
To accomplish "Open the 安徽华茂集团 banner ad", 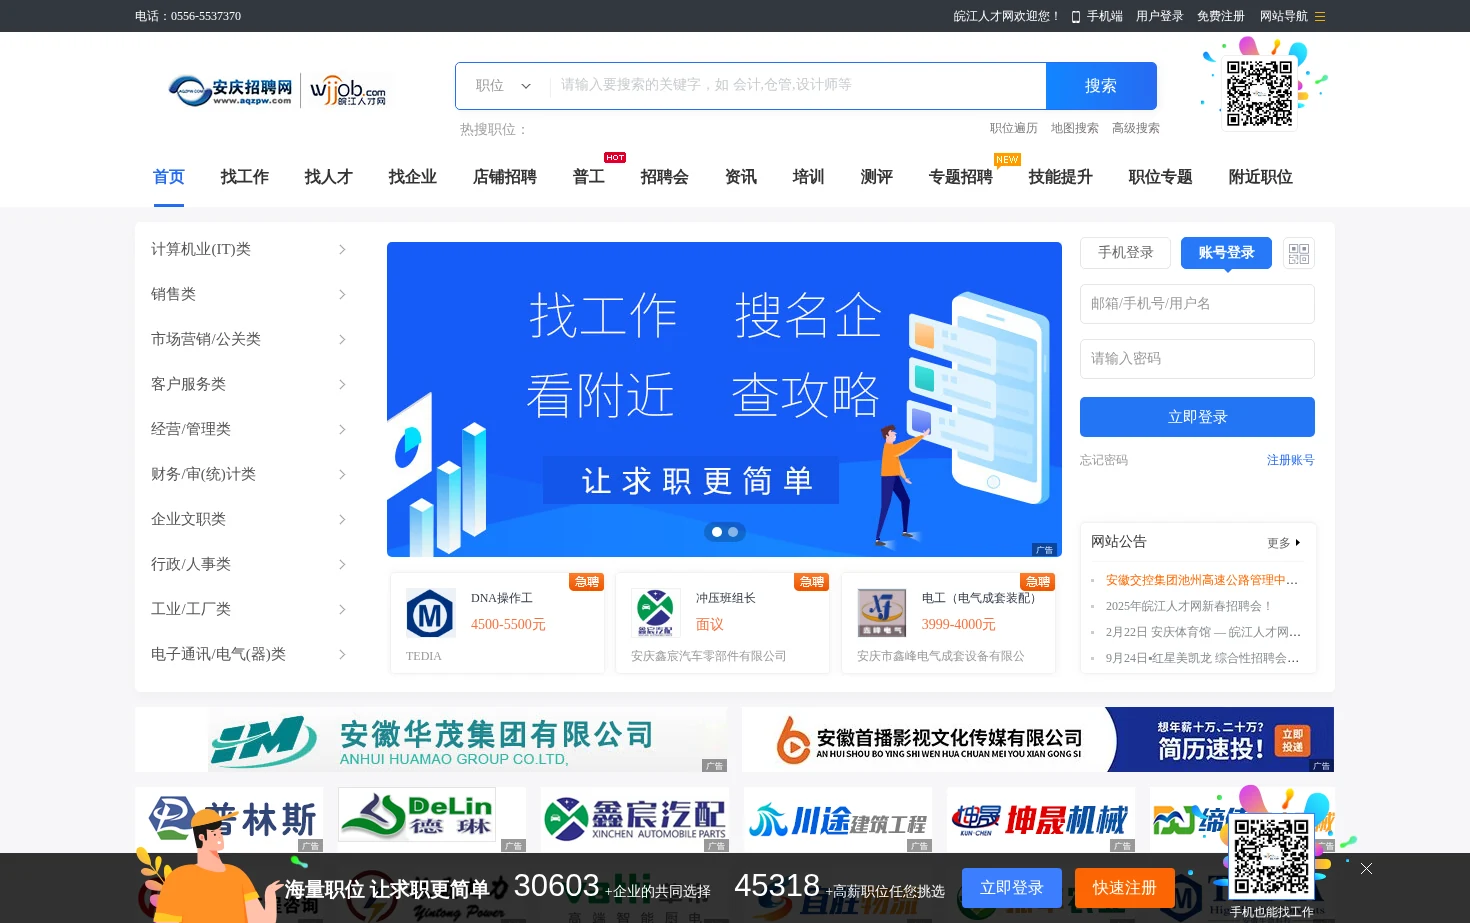I will 431,740.
